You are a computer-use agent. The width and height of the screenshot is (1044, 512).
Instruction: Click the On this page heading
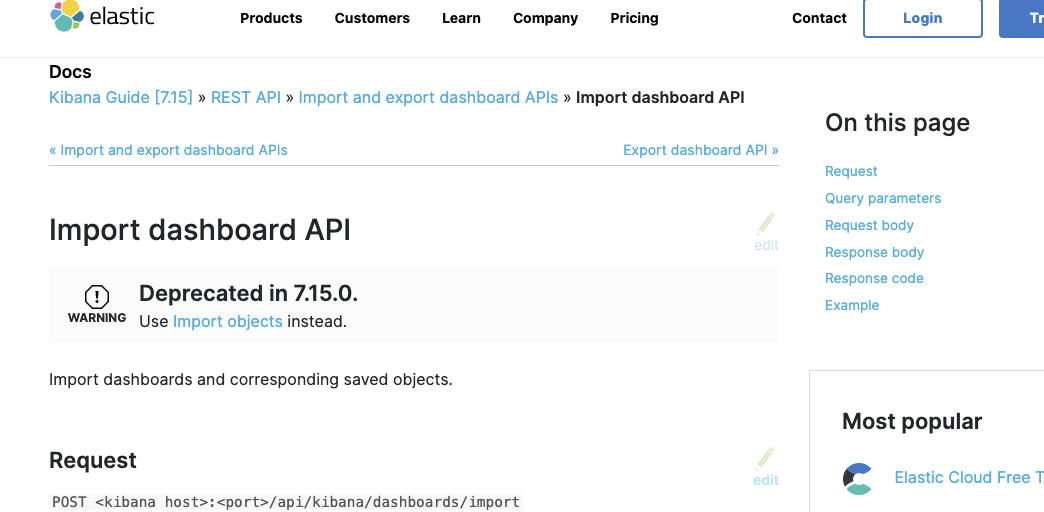coord(897,123)
